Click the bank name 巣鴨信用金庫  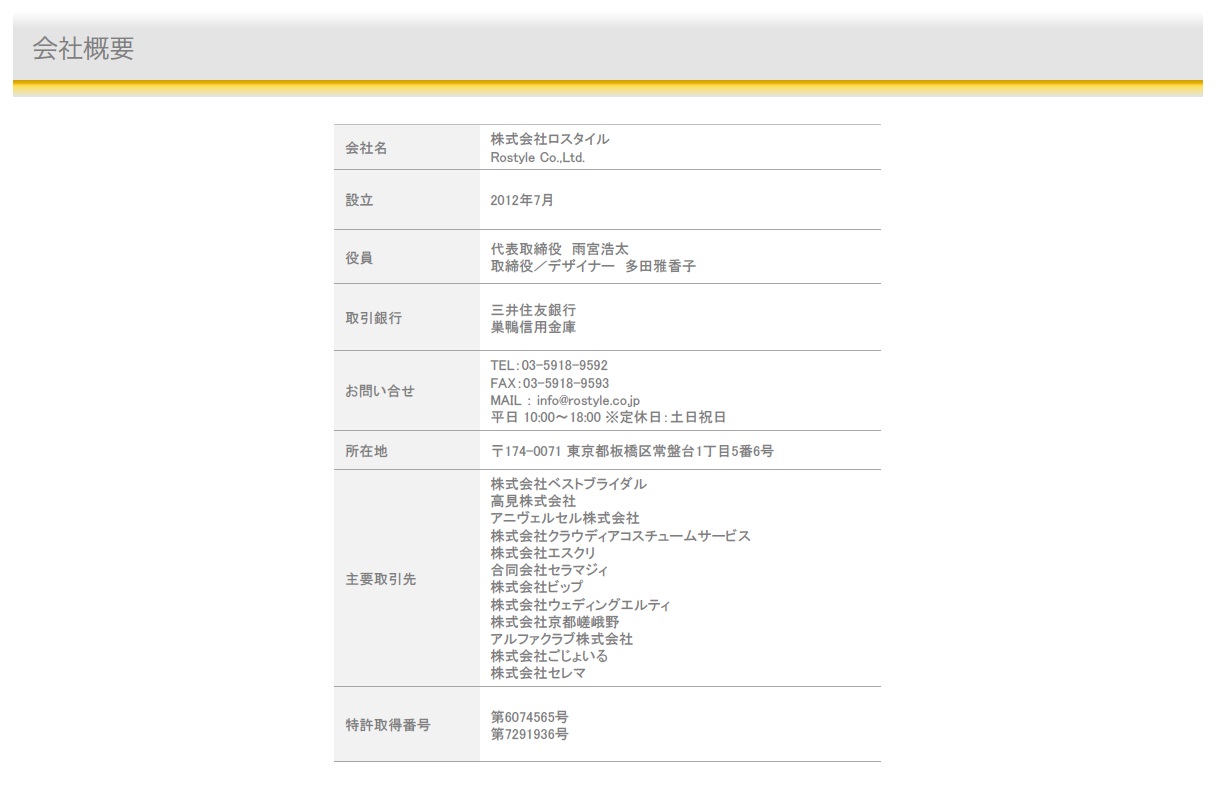tap(533, 327)
